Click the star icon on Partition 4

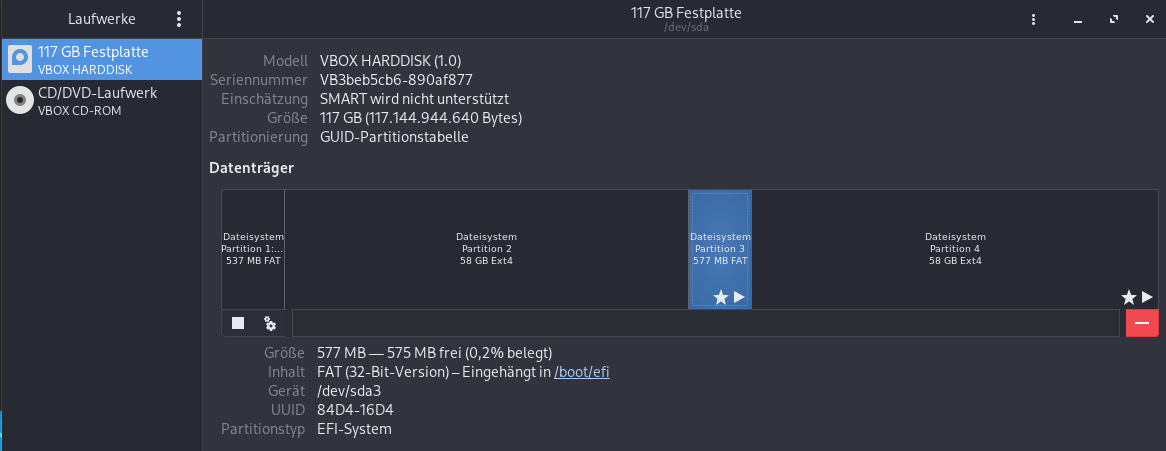[1129, 297]
